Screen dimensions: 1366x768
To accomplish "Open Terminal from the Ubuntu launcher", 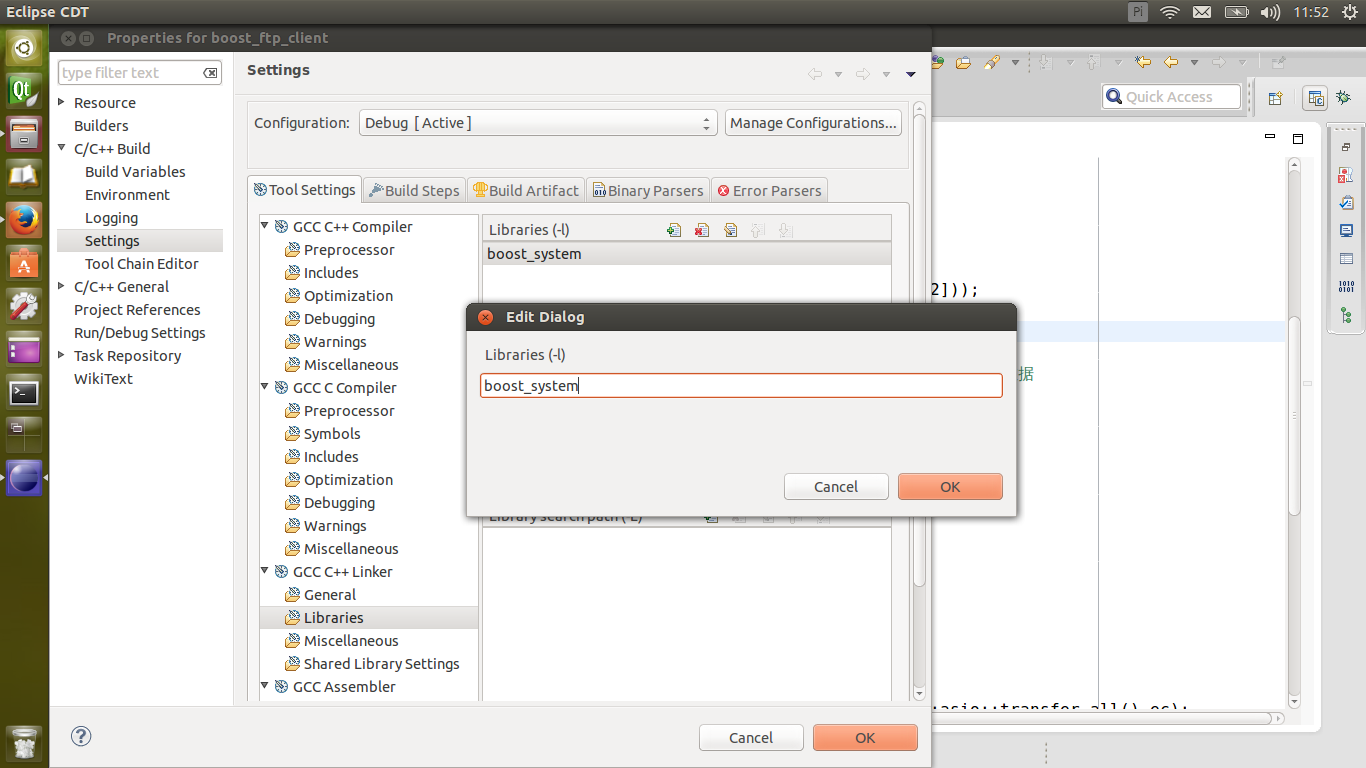I will coord(24,392).
